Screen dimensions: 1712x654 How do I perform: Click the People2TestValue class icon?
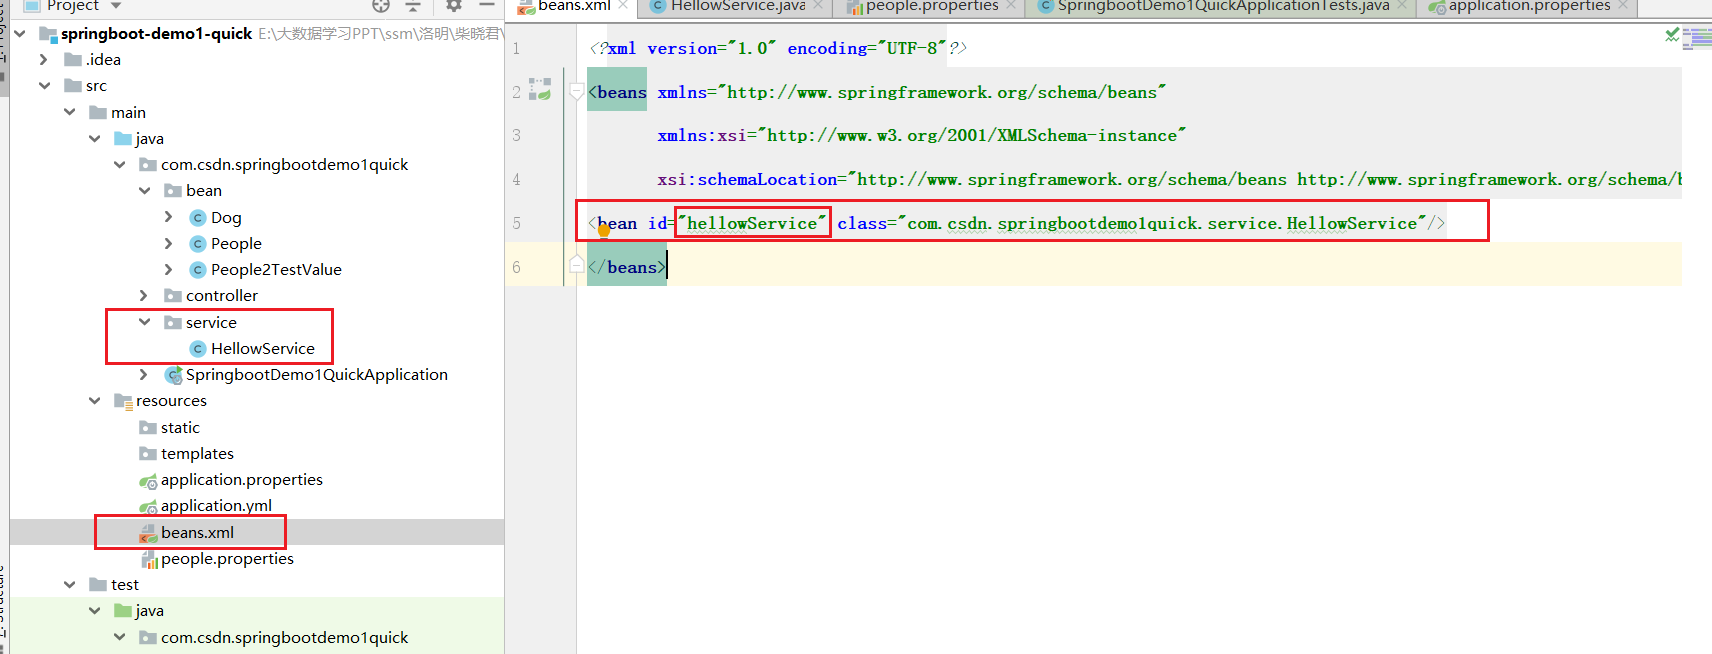pyautogui.click(x=198, y=270)
